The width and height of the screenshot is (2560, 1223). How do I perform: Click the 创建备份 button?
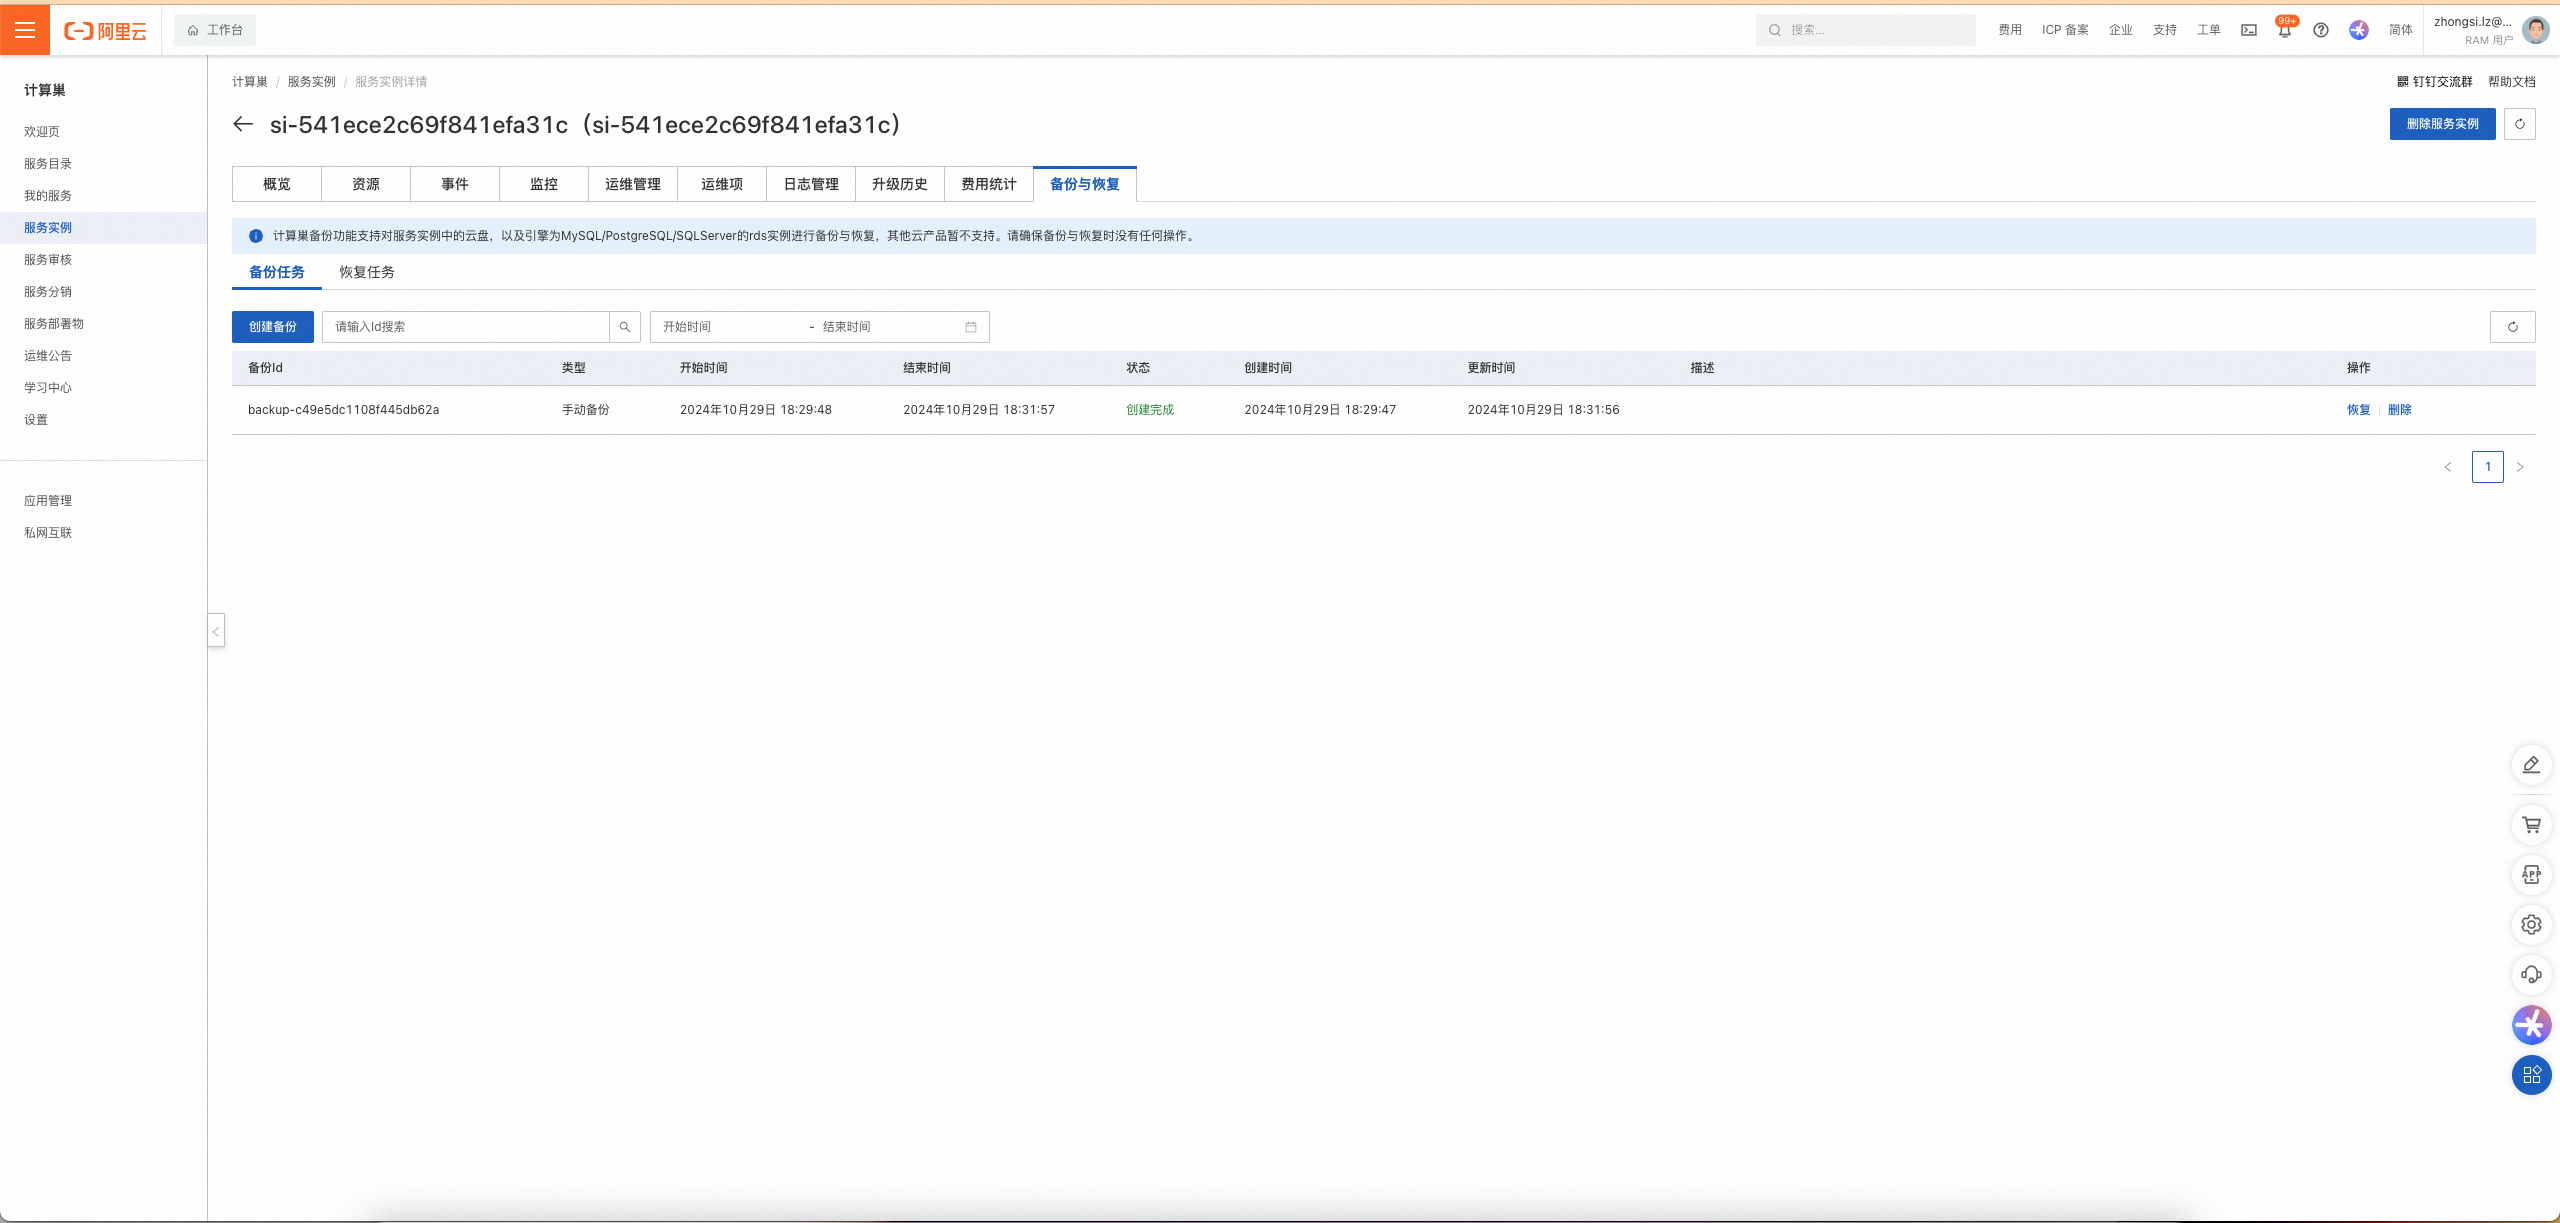(x=272, y=327)
